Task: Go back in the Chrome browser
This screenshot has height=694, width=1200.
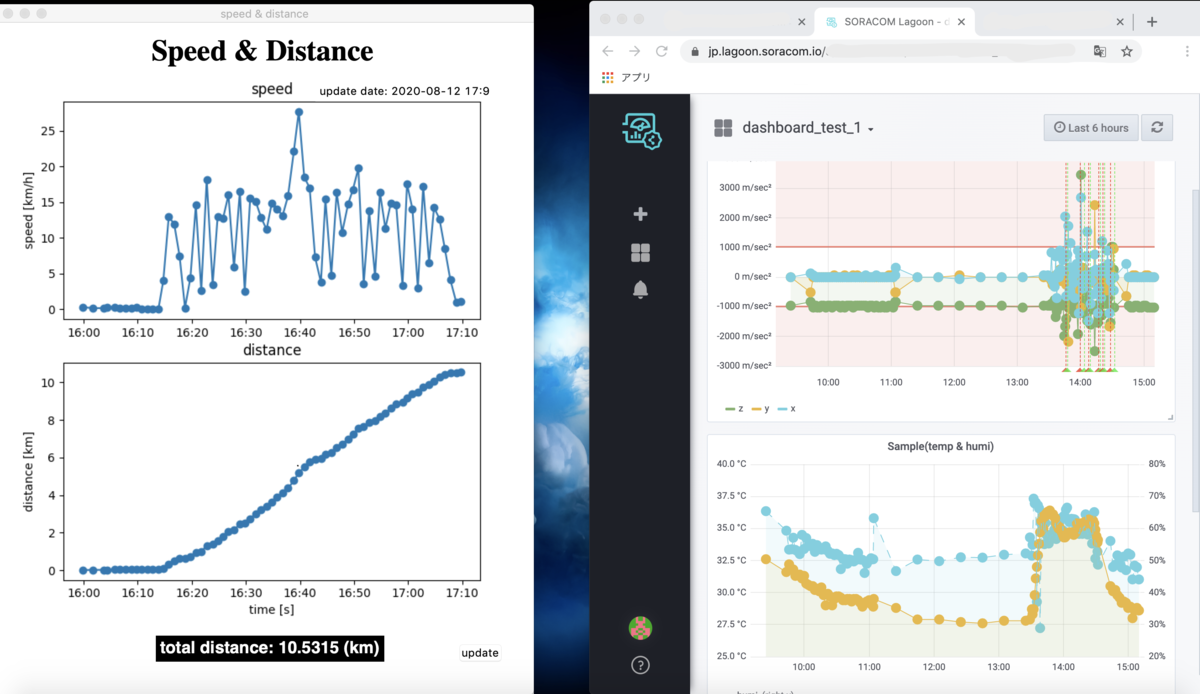Action: click(x=607, y=51)
